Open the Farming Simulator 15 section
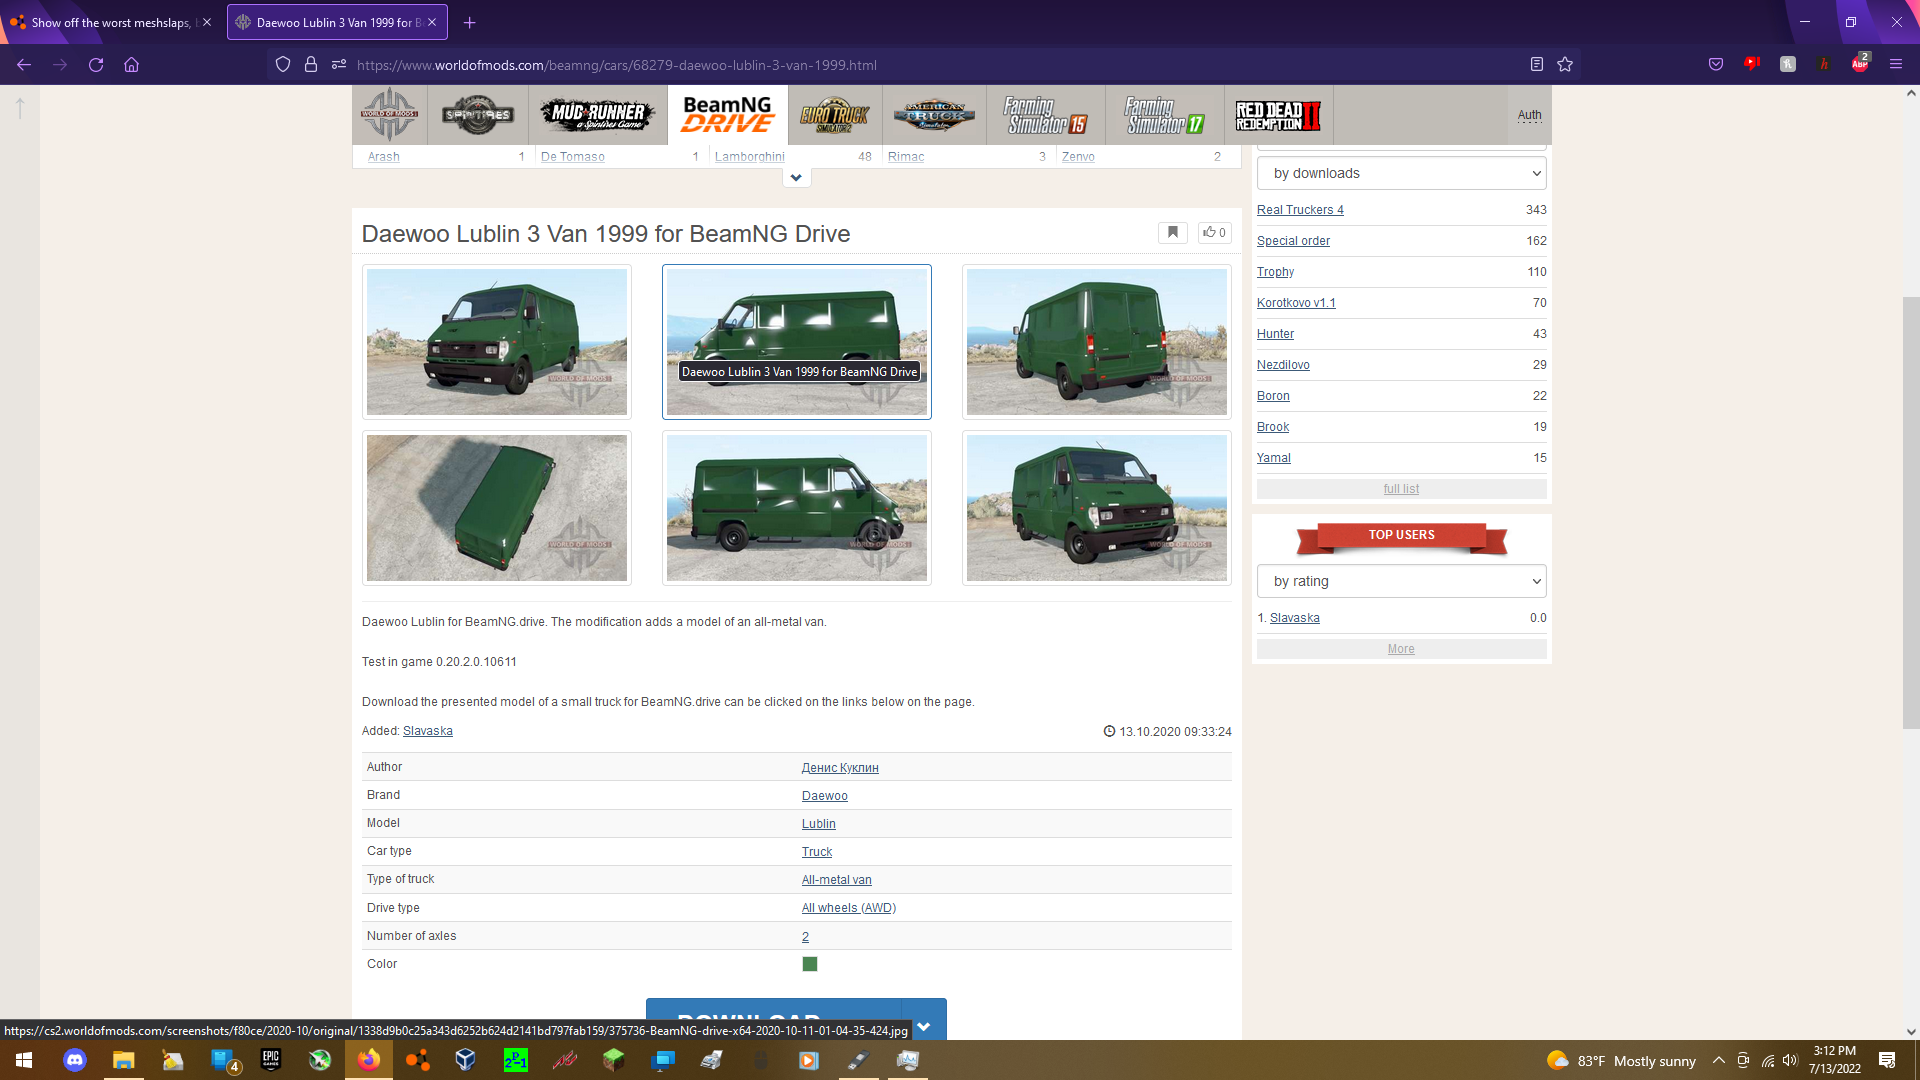Image resolution: width=1920 pixels, height=1080 pixels. coord(1046,115)
